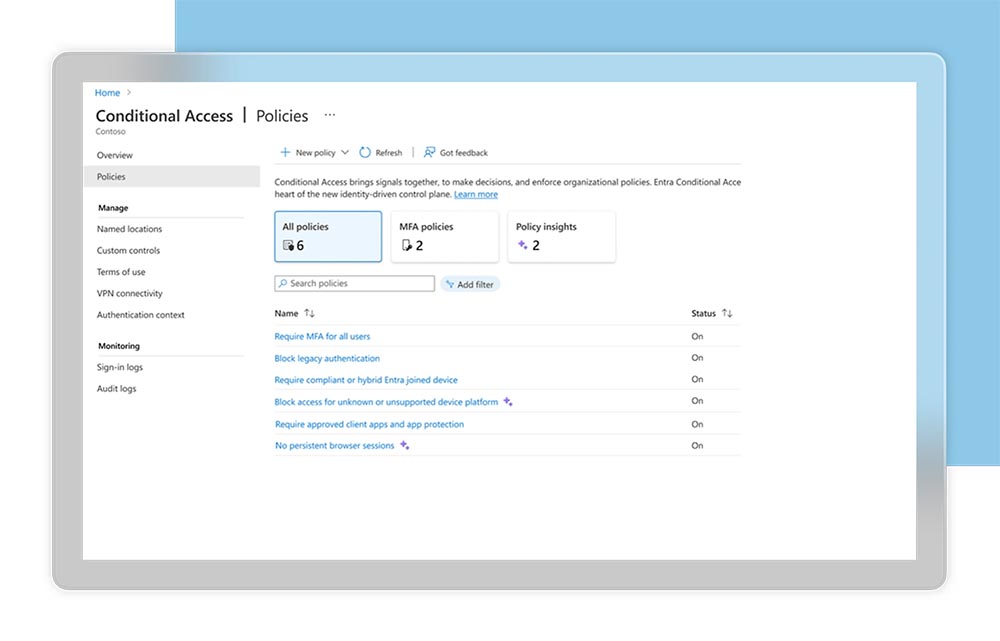This screenshot has height=641, width=1000.
Task: Open the ellipsis more options menu
Action: pyautogui.click(x=330, y=115)
